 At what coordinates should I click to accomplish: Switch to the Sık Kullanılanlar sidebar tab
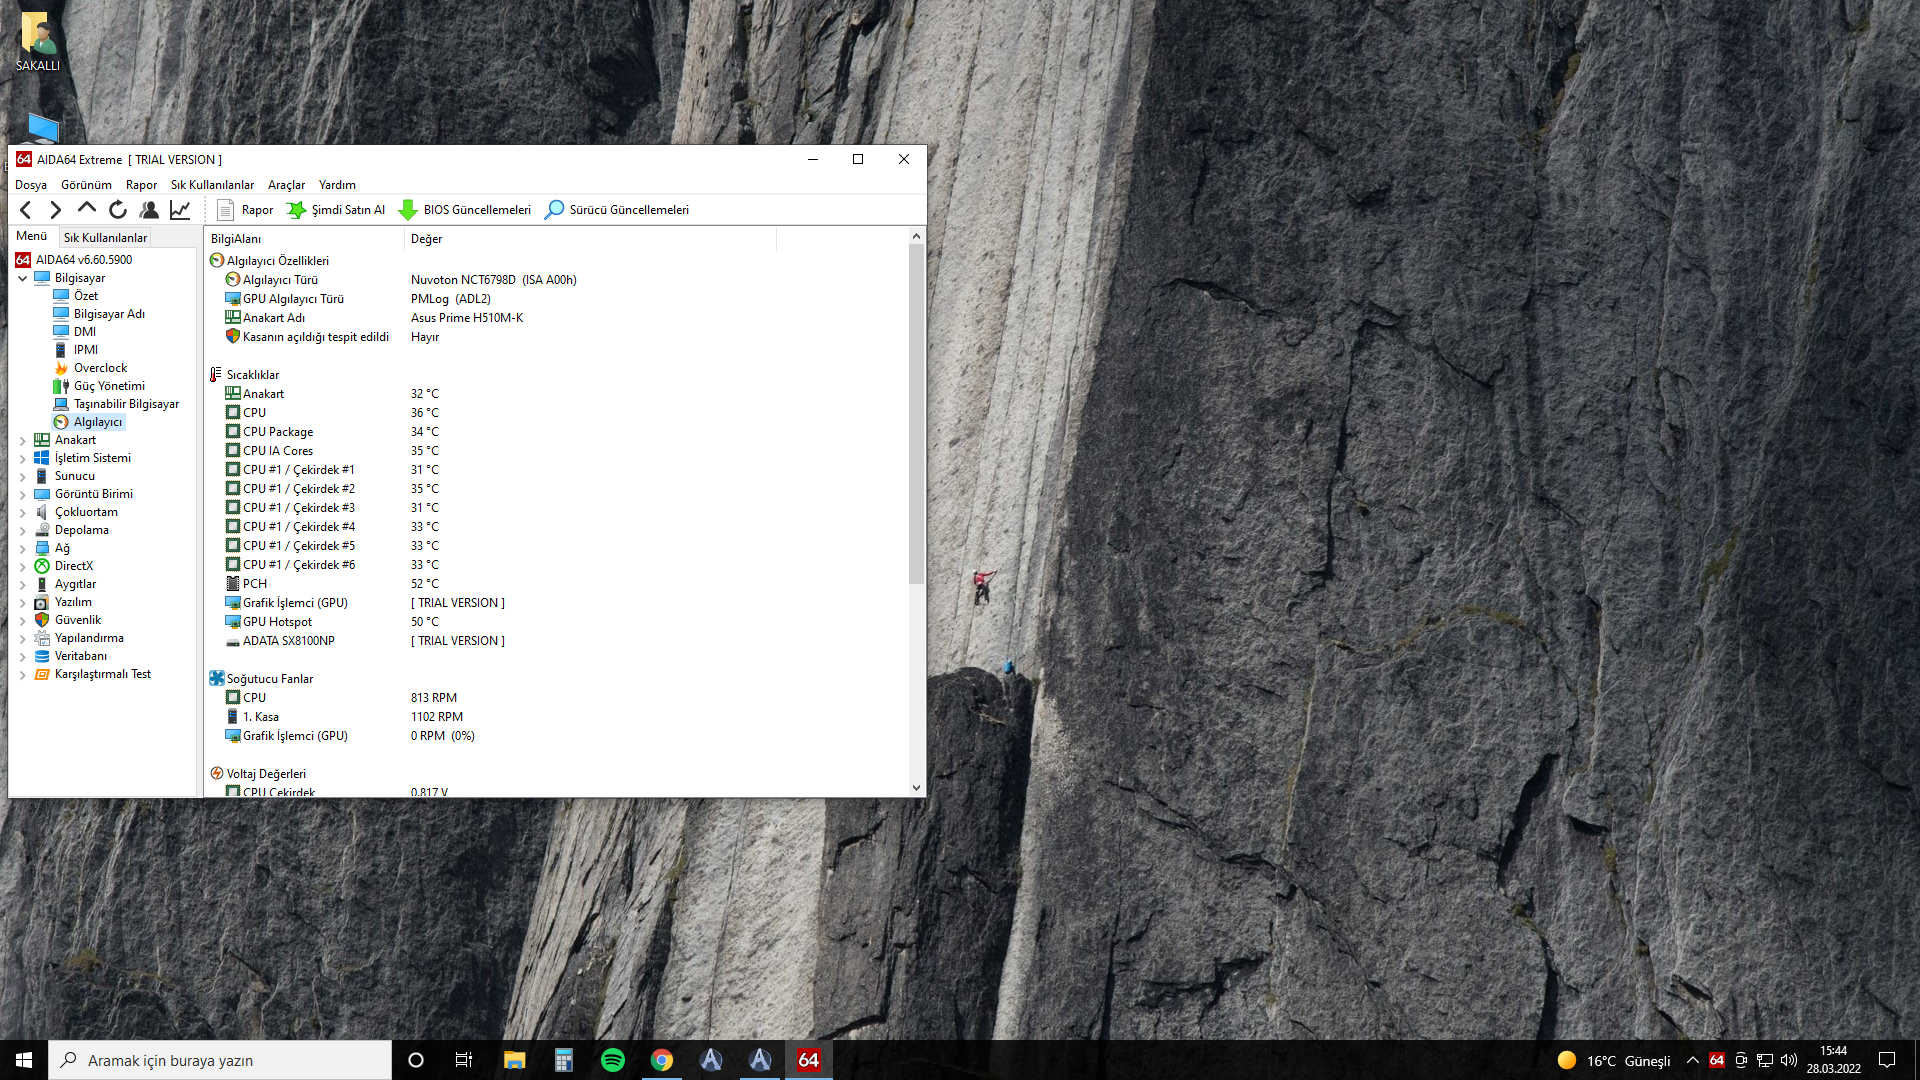[105, 237]
